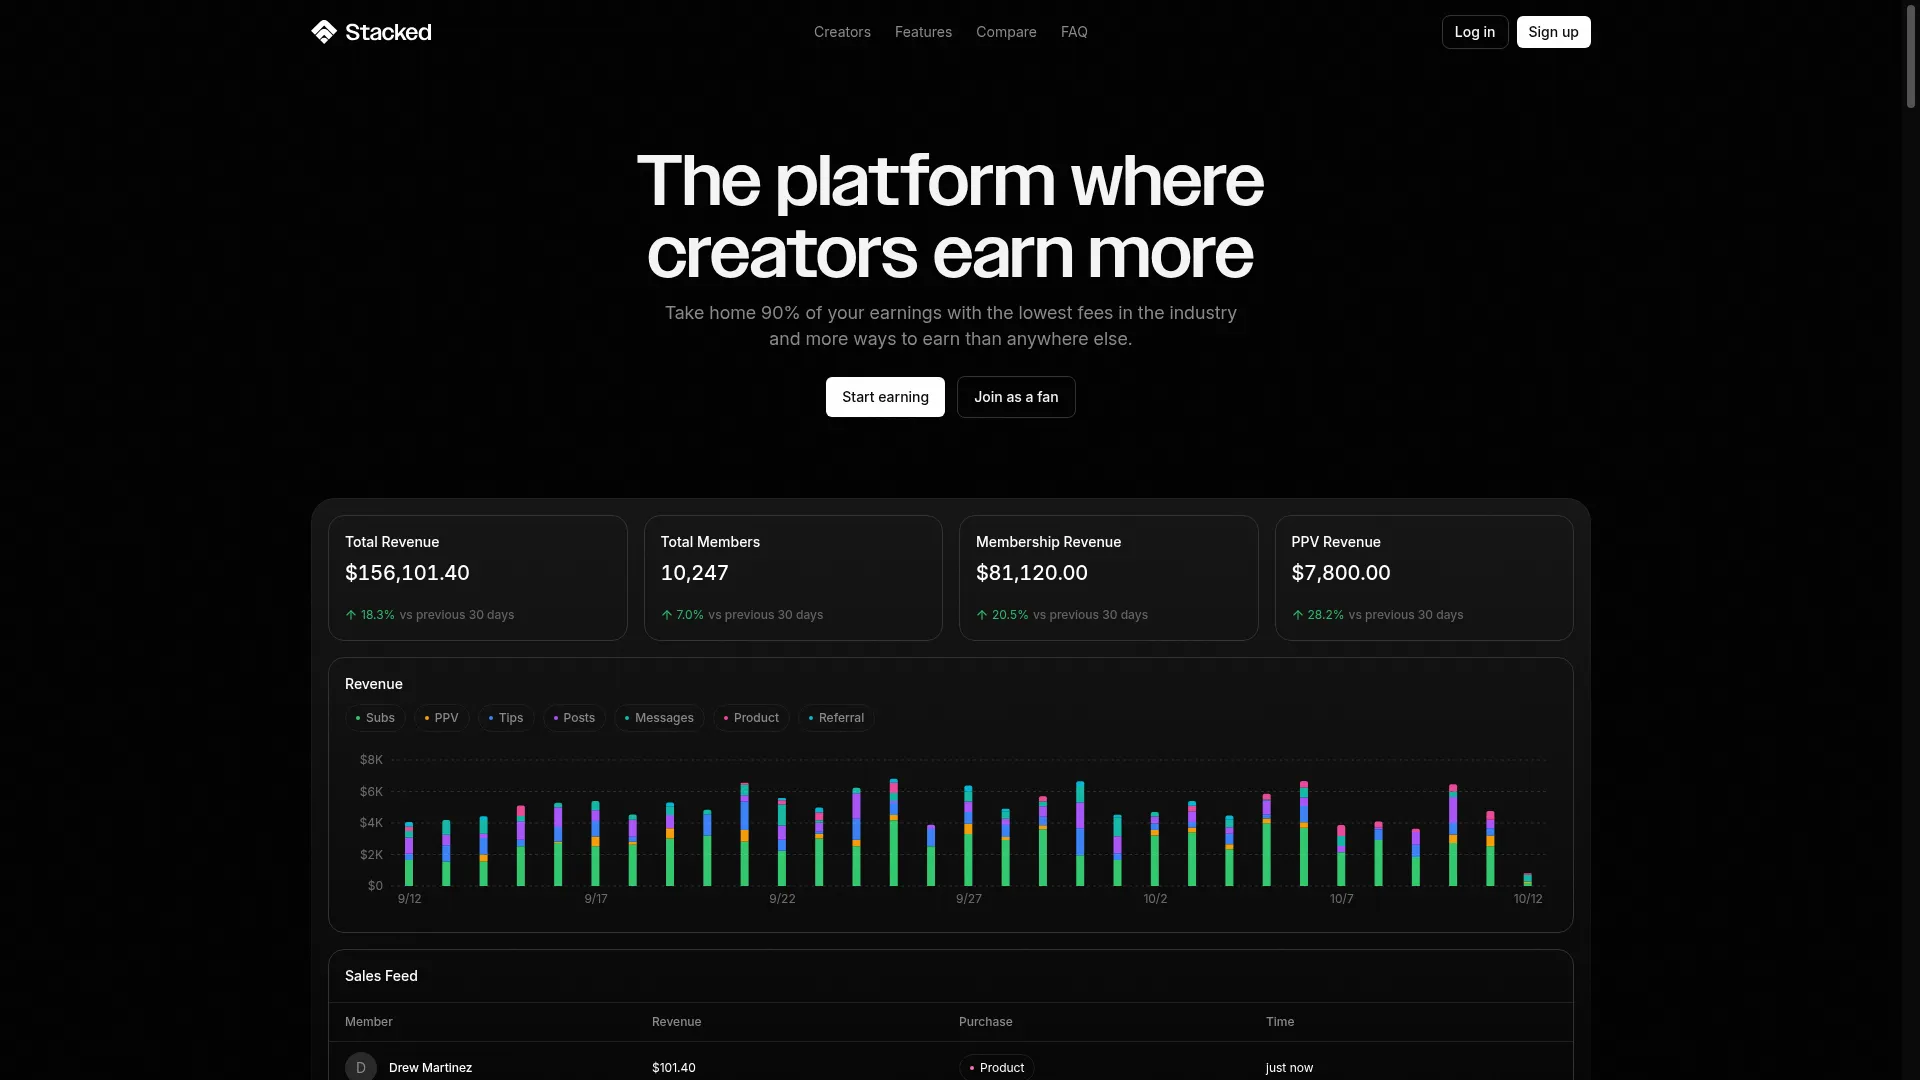Click the green up-arrow under Total Revenue
This screenshot has width=1920, height=1080.
[351, 615]
